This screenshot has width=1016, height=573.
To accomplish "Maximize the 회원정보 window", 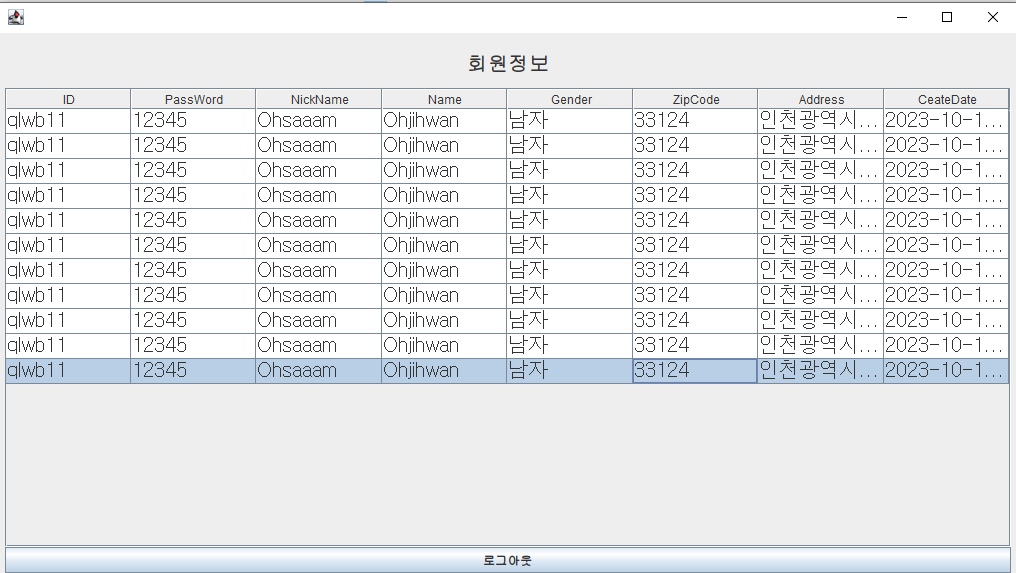I will click(947, 18).
